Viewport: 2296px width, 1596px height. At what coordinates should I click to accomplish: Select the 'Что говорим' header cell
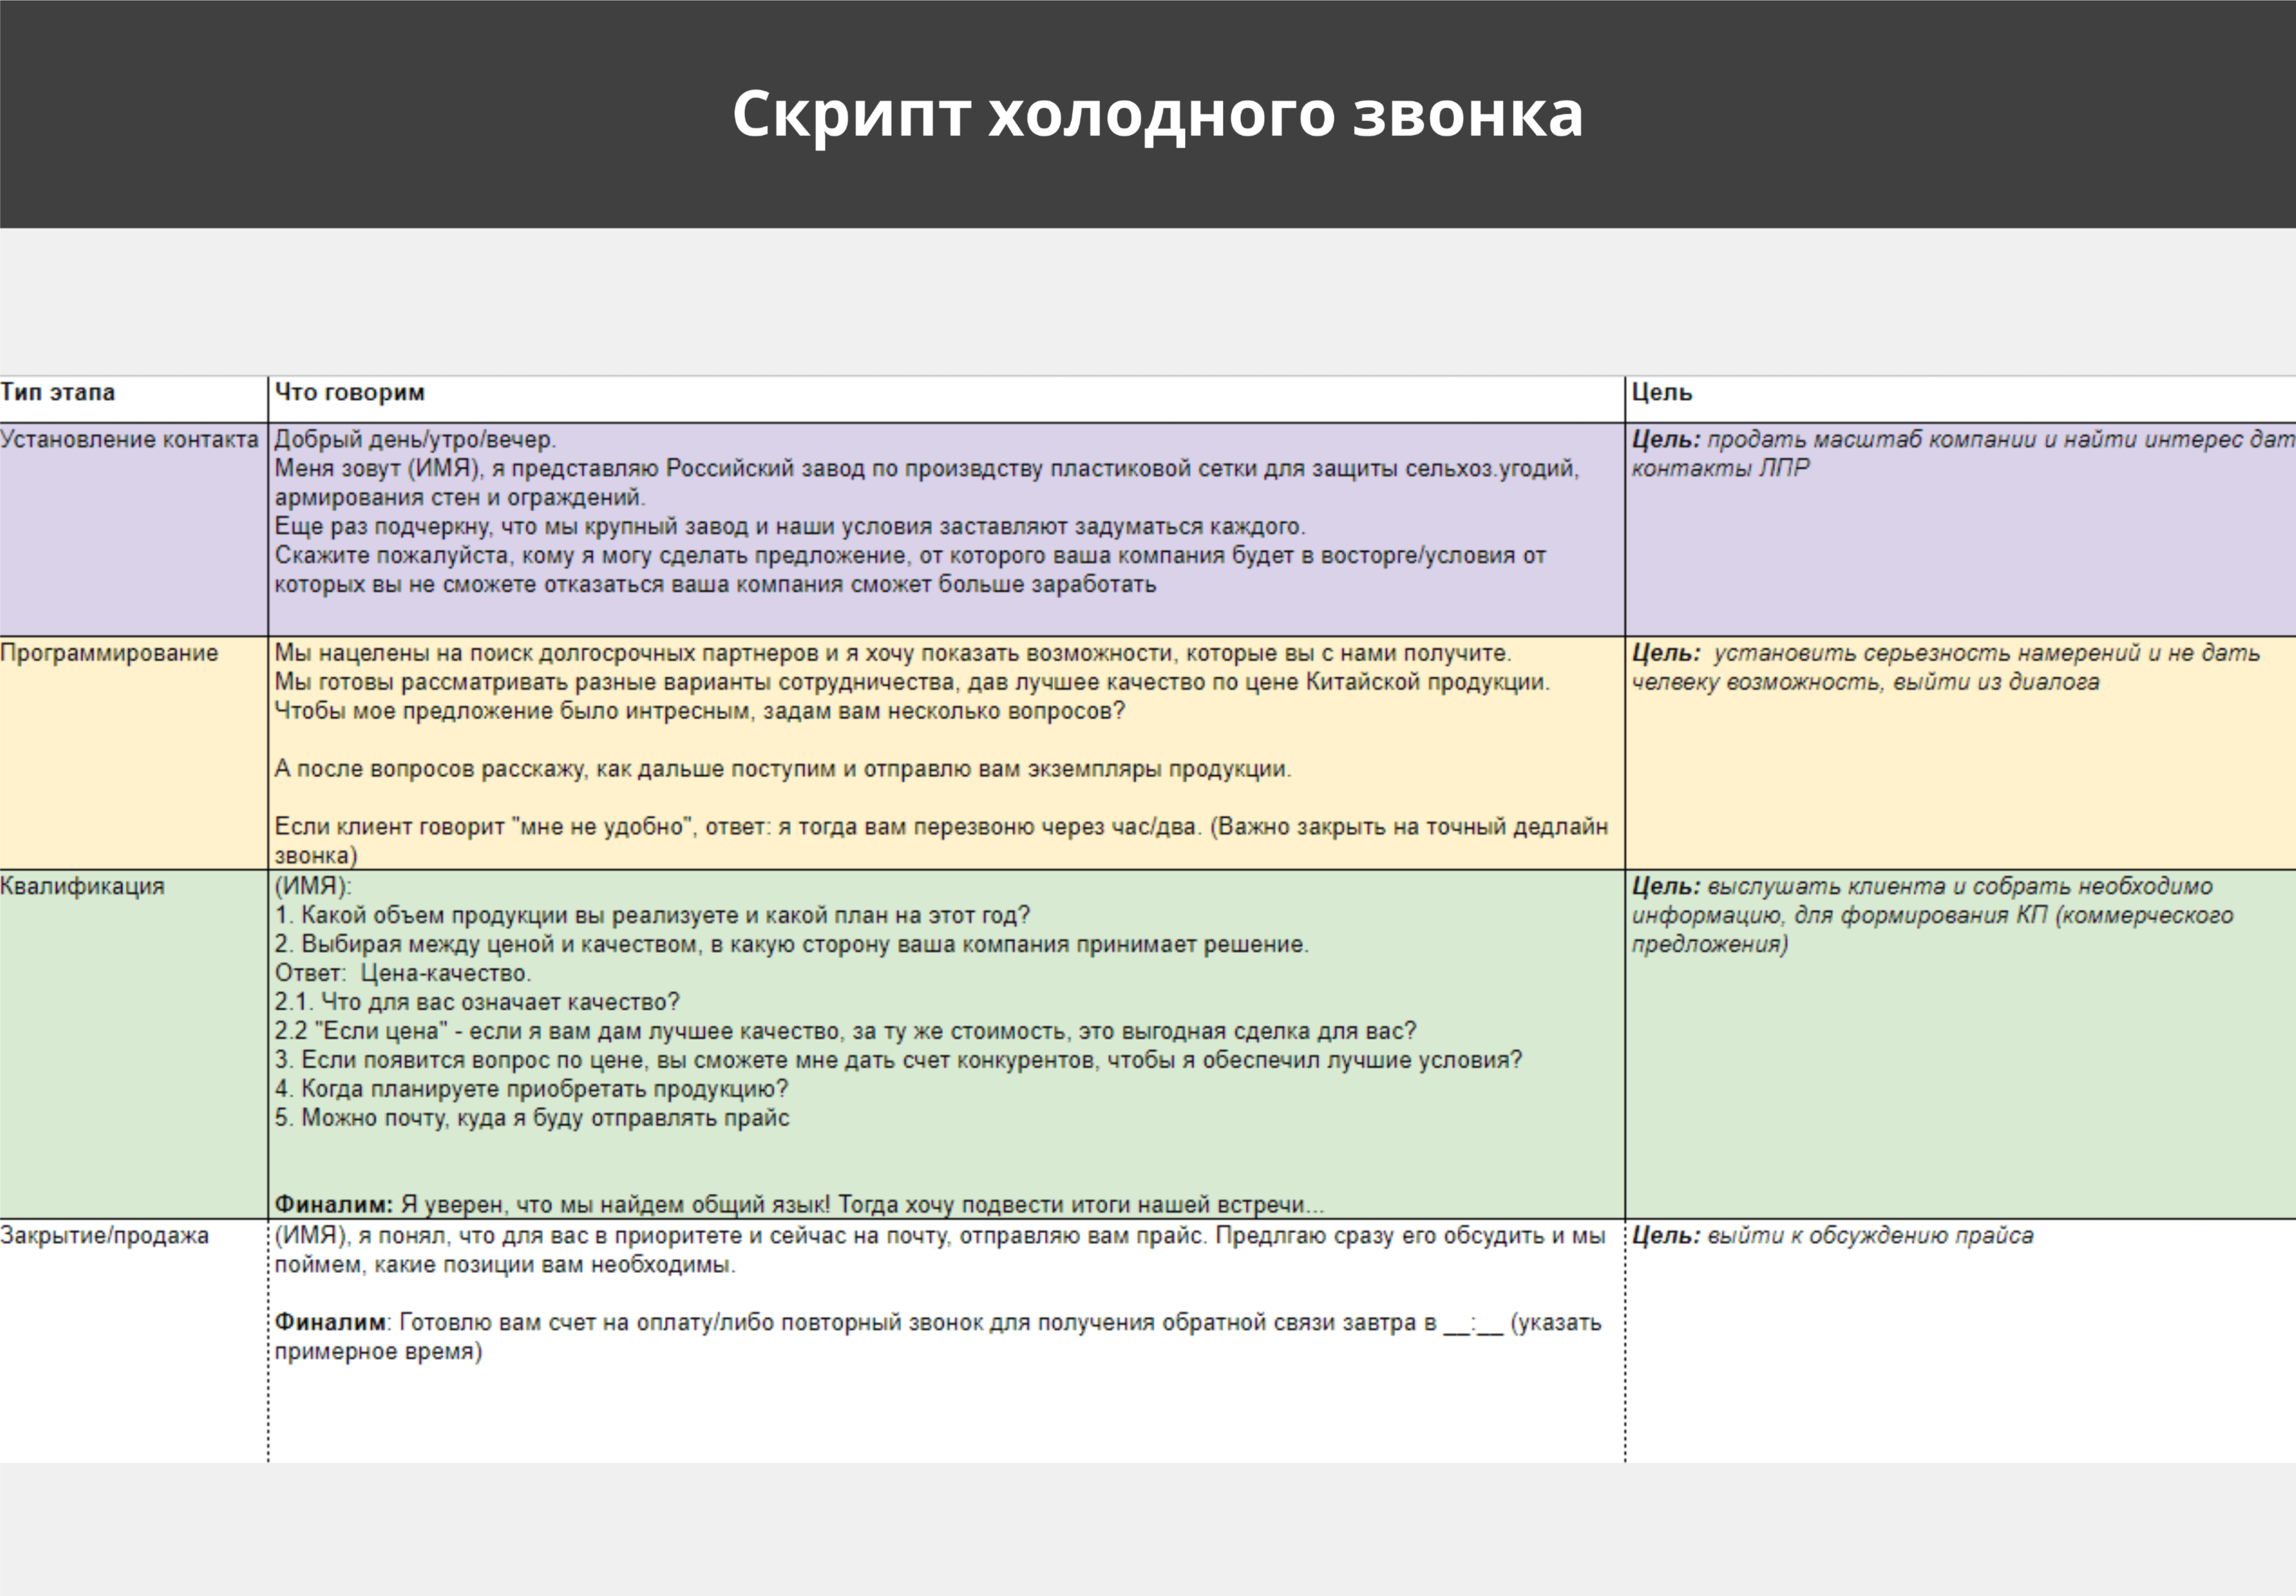[x=946, y=399]
